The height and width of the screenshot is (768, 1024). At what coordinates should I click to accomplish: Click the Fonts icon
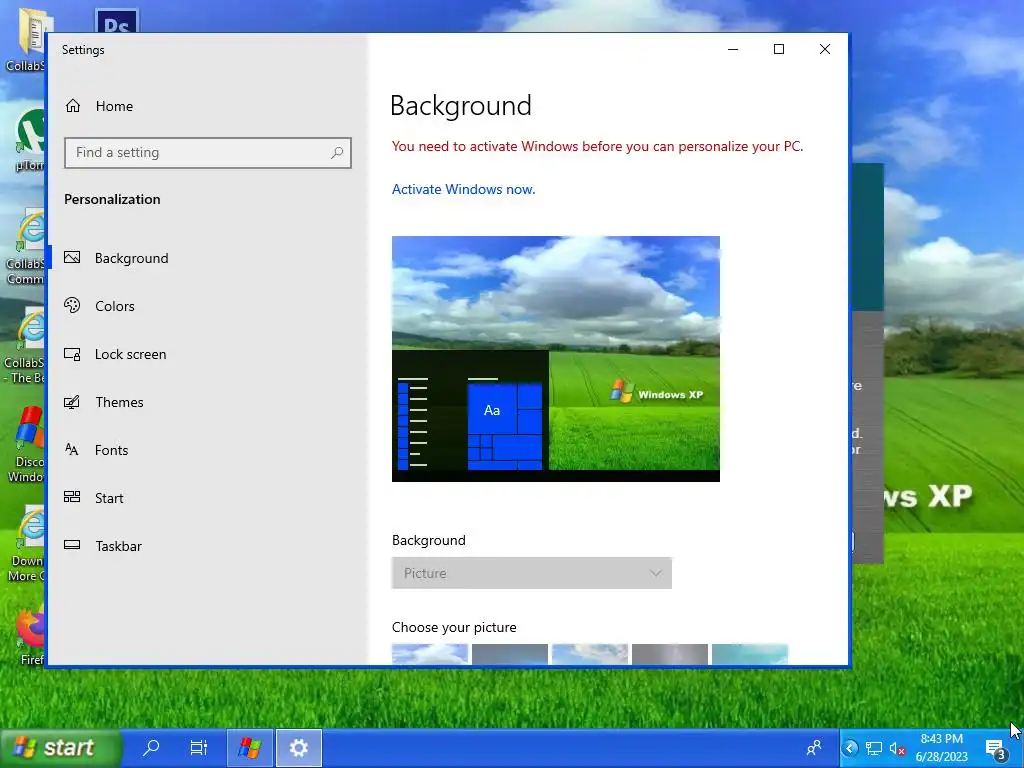[x=72, y=449]
